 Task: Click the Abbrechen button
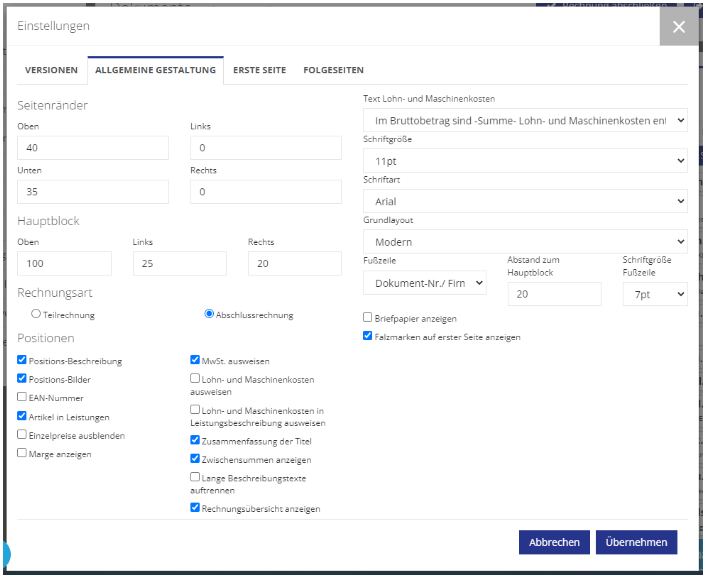[x=556, y=543]
